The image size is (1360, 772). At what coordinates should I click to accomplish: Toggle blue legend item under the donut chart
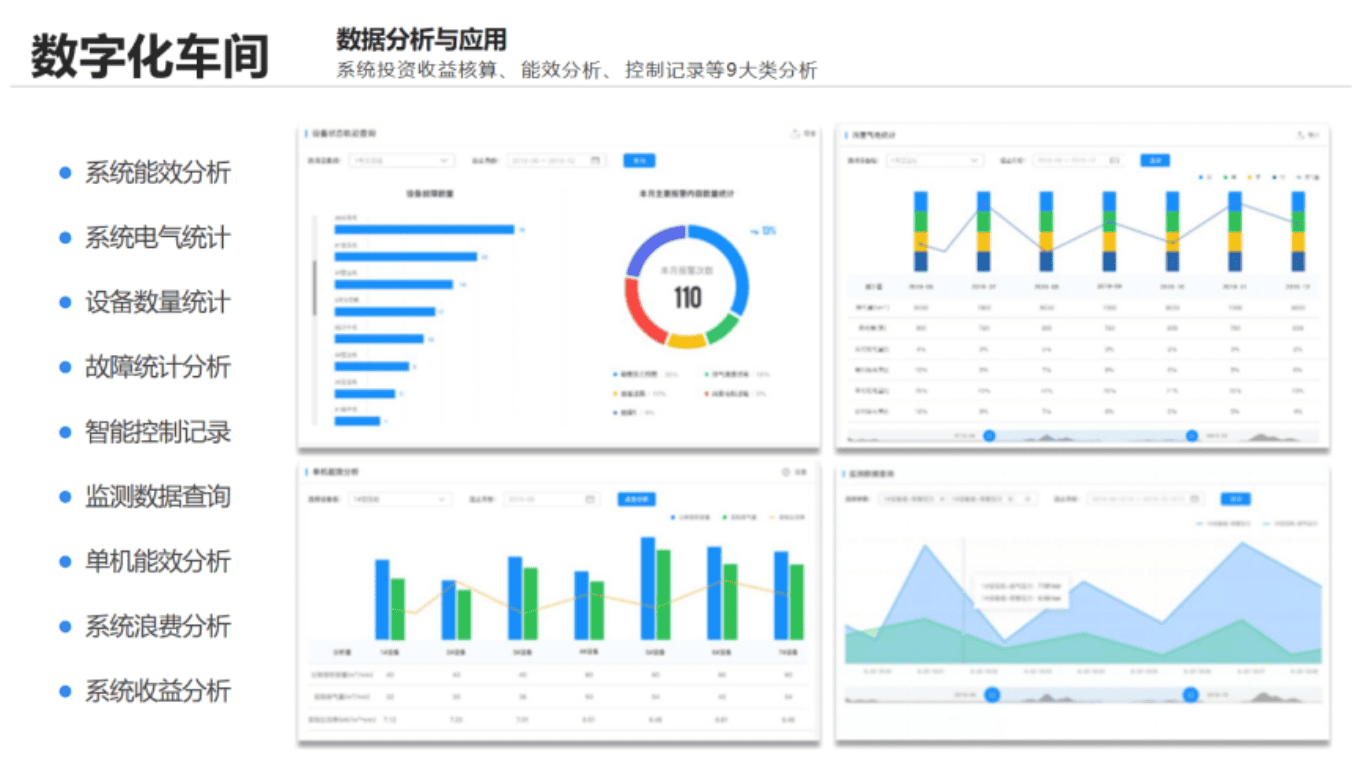point(615,375)
